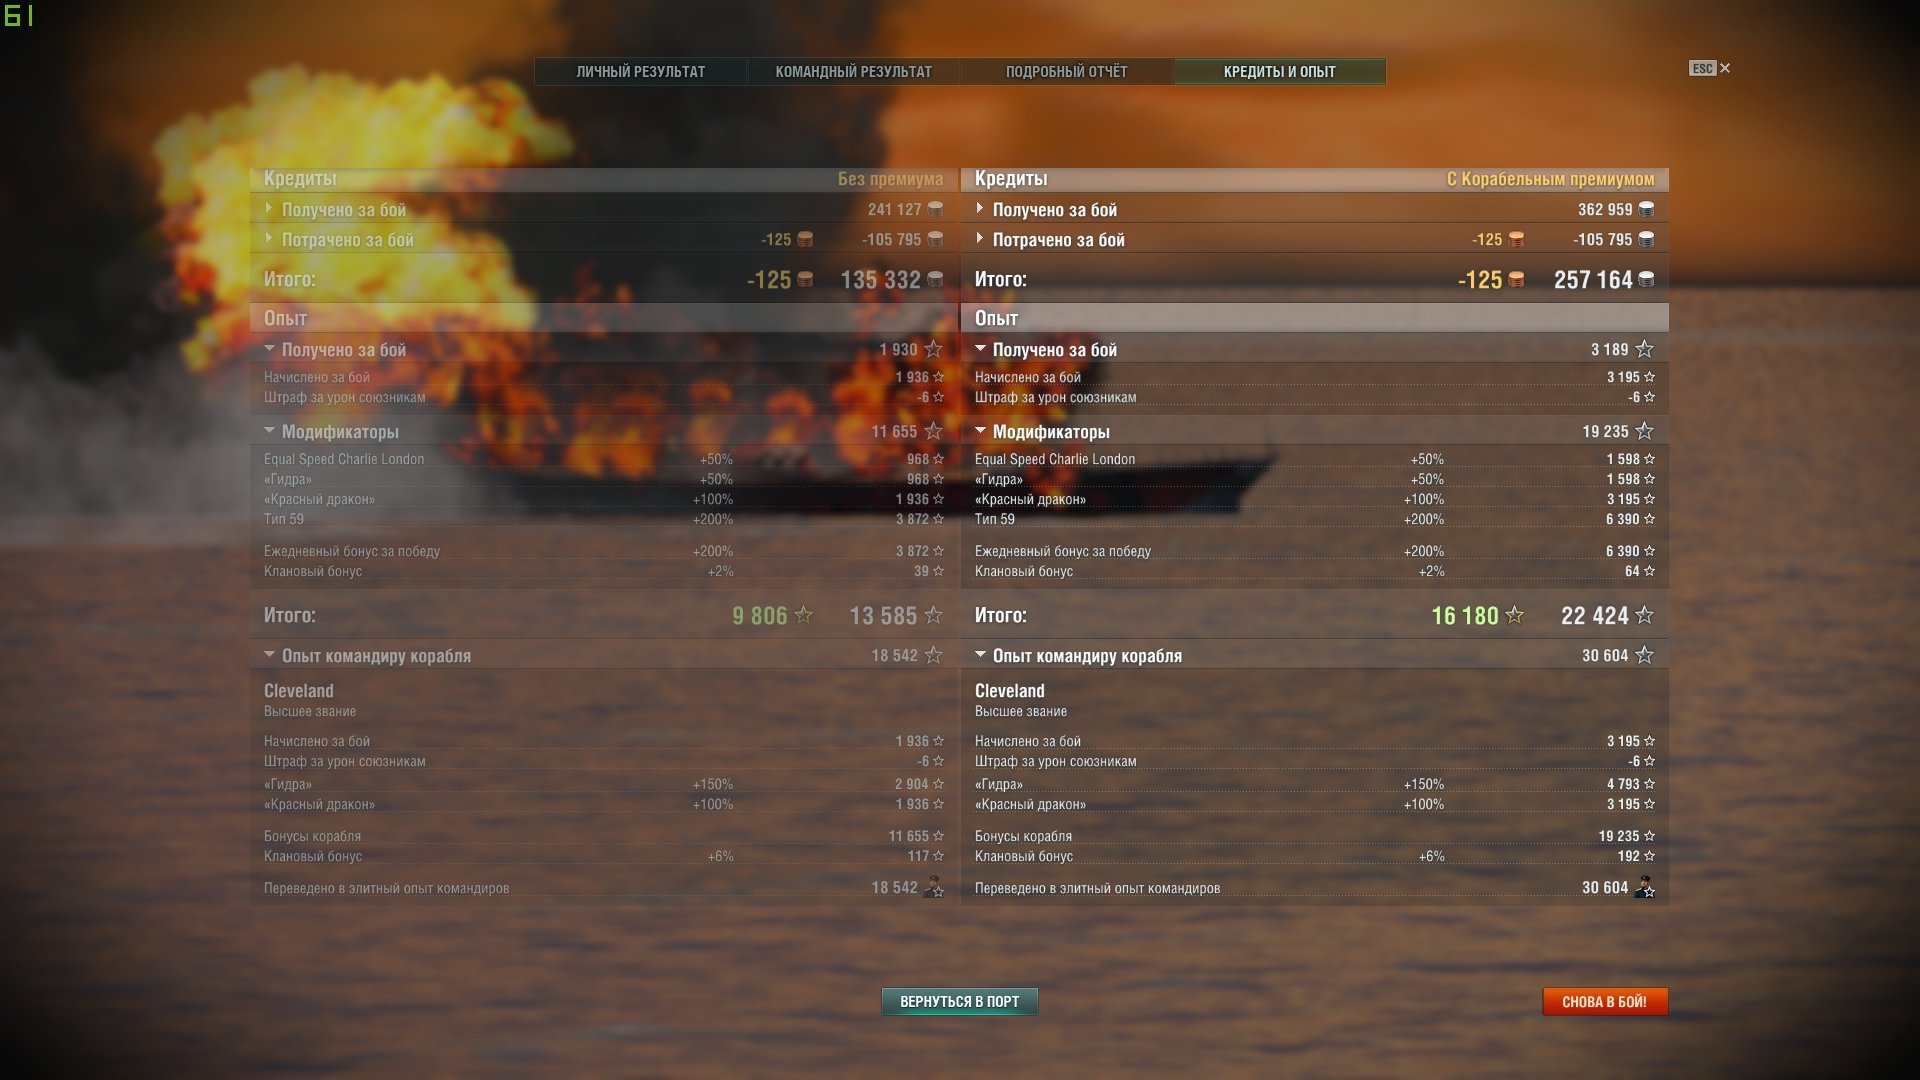Close results screen with ESC X icon
Viewport: 1920px width, 1080px height.
1710,68
